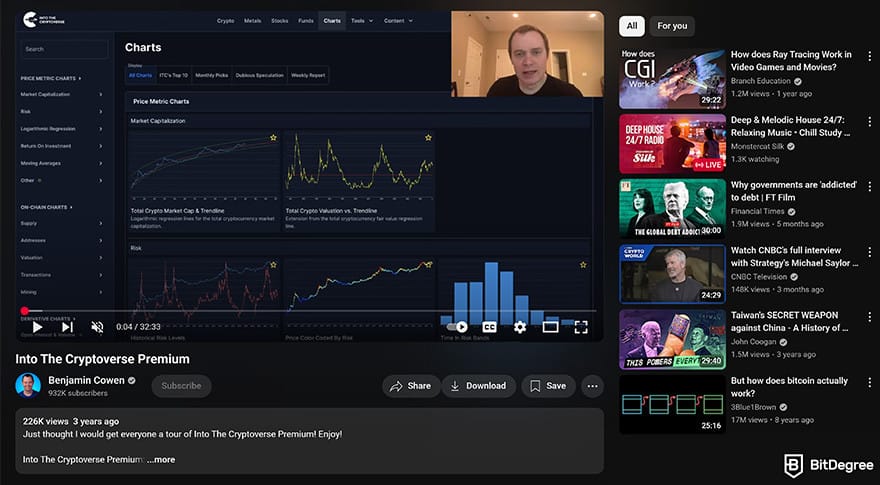Select the 'All' recommendations tab

[x=631, y=26]
